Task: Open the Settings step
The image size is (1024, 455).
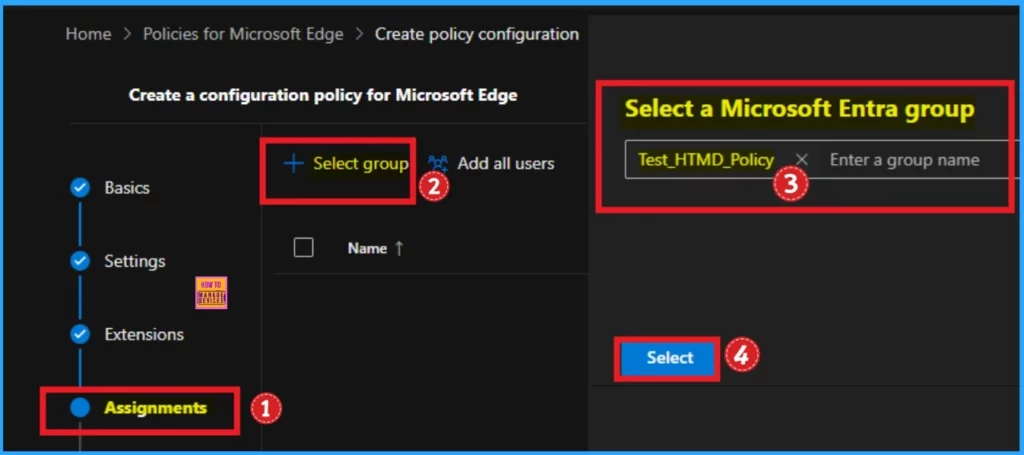Action: click(x=135, y=261)
